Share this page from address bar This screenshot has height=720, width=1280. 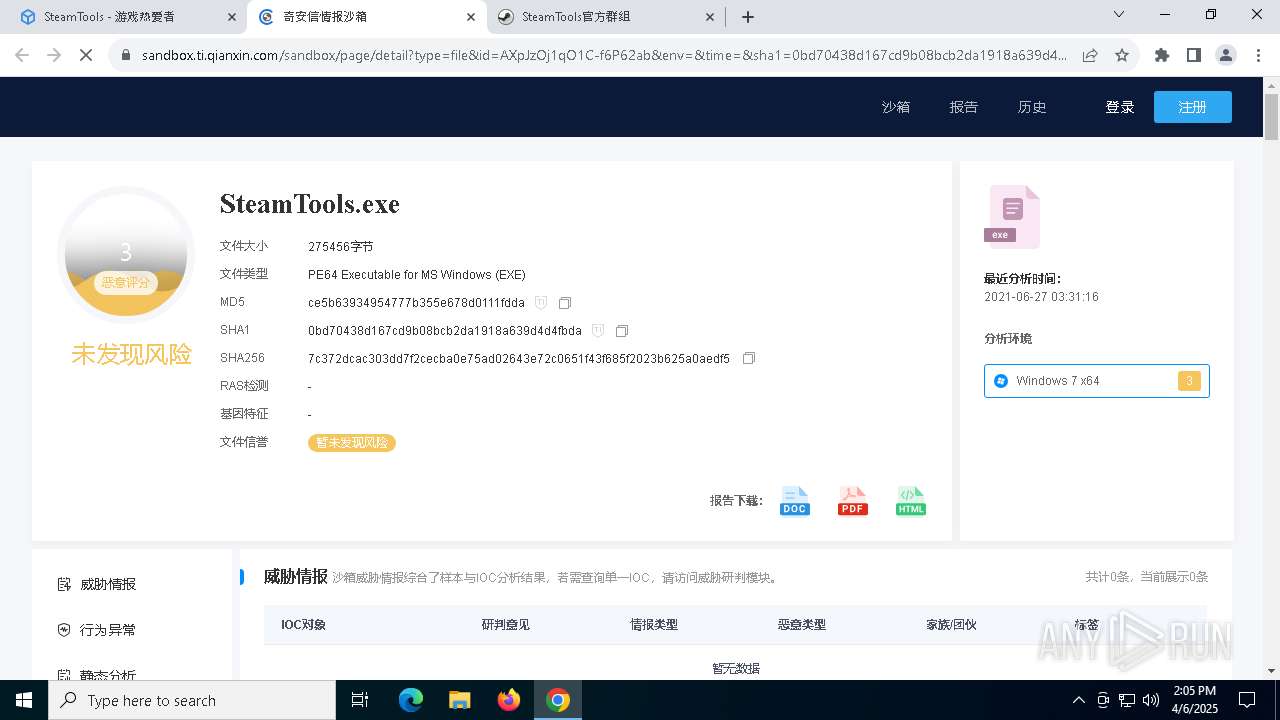[1090, 56]
